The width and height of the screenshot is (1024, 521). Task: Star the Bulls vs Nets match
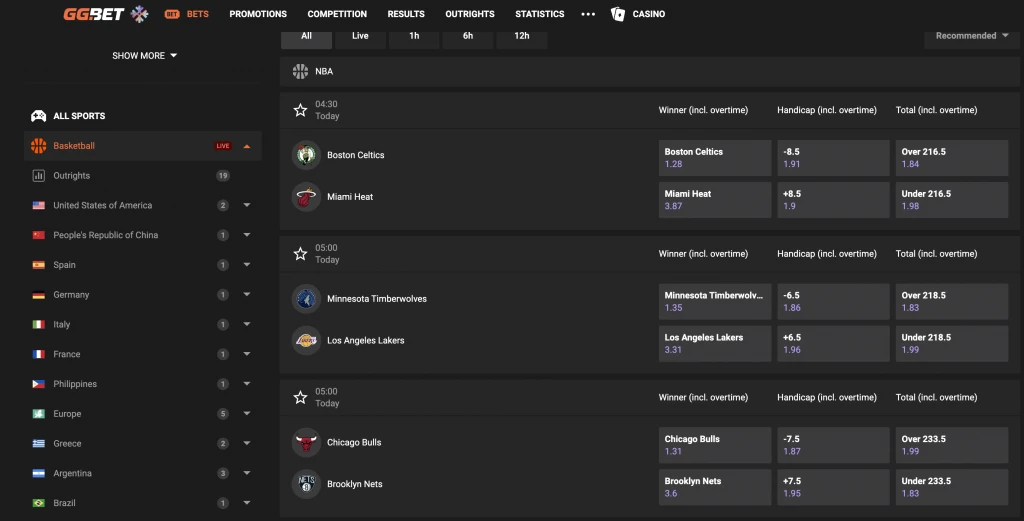300,397
